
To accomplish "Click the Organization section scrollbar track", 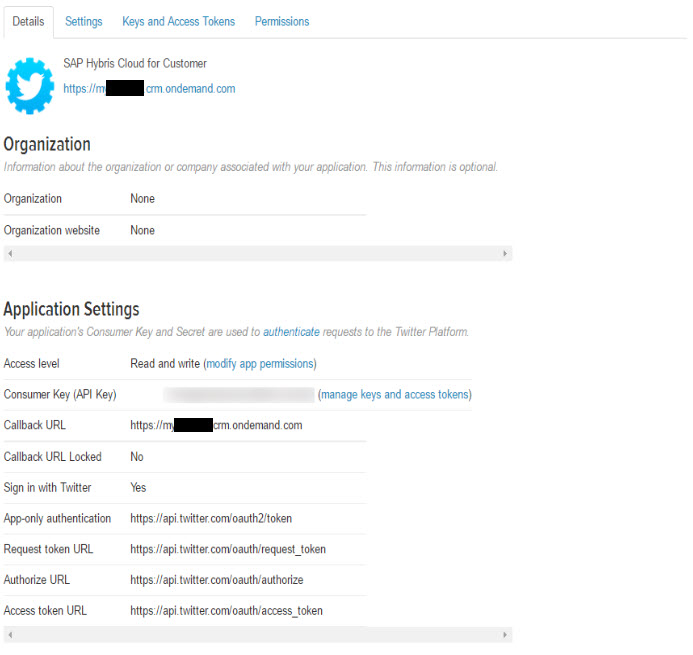I will (258, 254).
